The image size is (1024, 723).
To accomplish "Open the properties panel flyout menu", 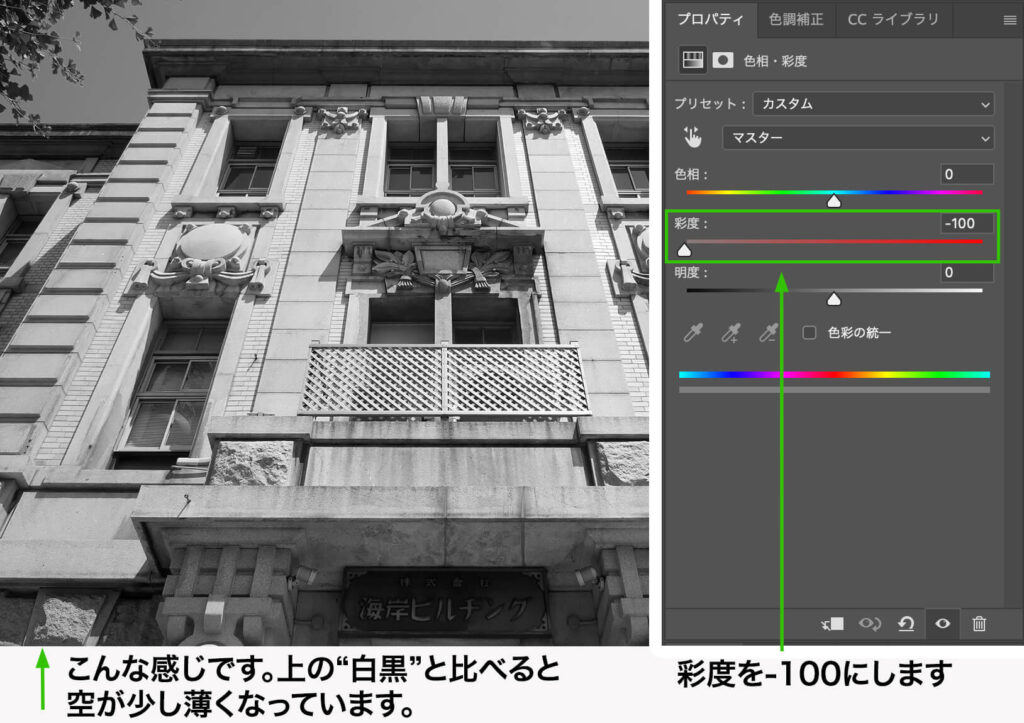I will pyautogui.click(x=1010, y=20).
